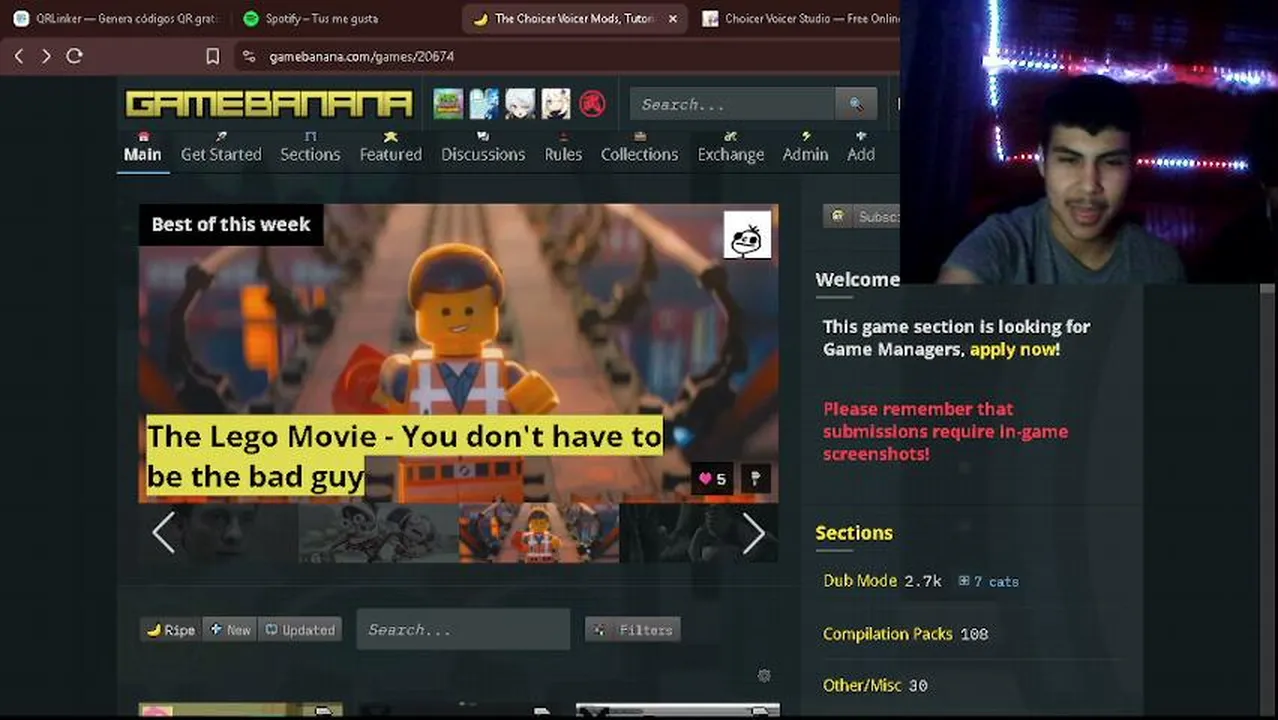This screenshot has height=720, width=1278.
Task: Open the green game icon shortcut
Action: pyautogui.click(x=448, y=104)
